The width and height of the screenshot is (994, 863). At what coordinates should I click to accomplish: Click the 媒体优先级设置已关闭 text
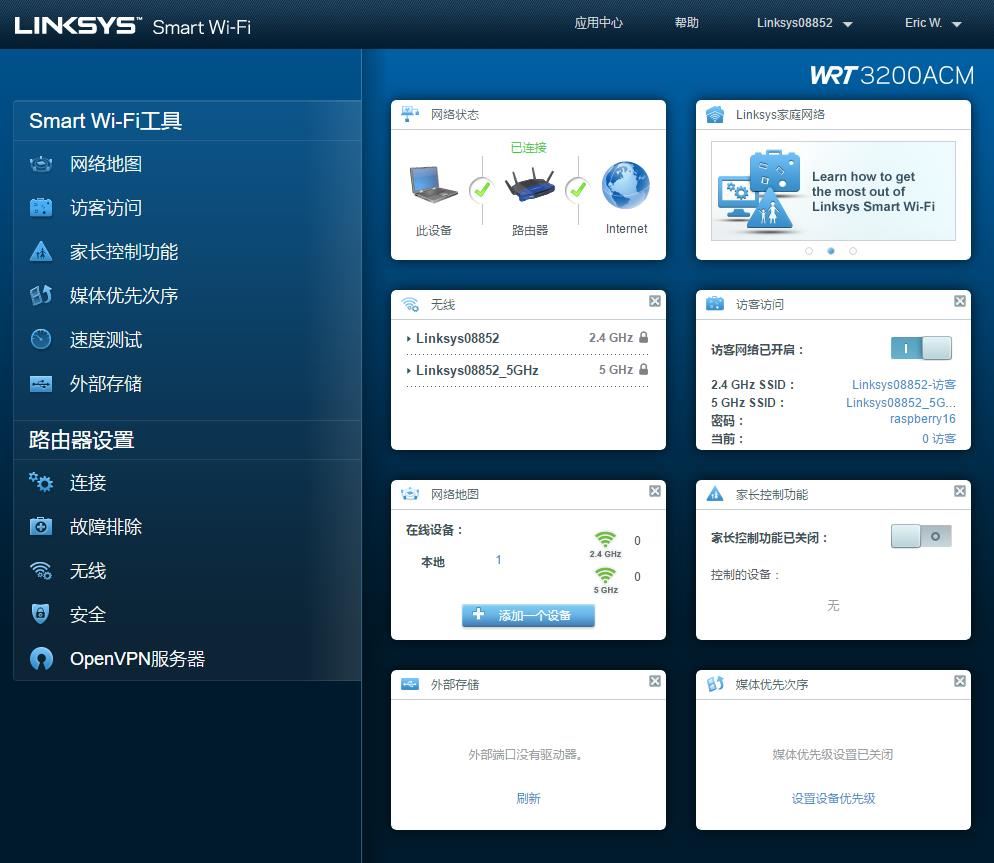pos(832,755)
